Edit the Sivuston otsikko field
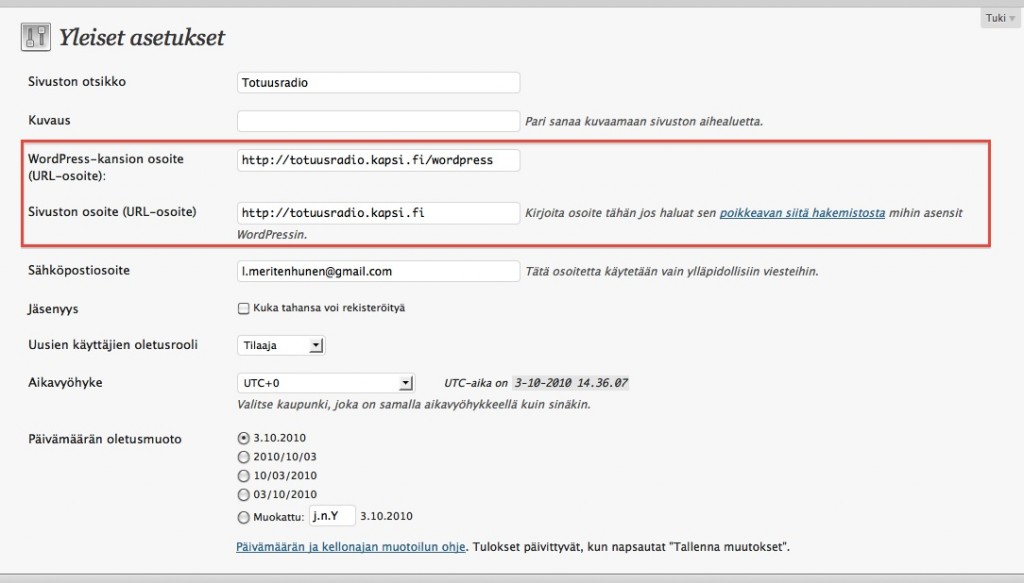 point(378,83)
